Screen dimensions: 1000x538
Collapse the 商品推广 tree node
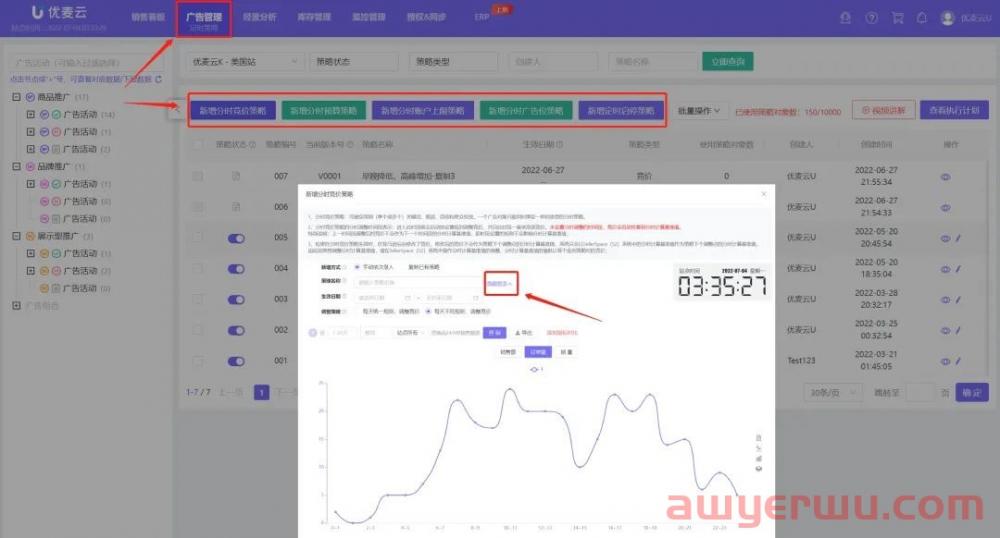(17, 97)
